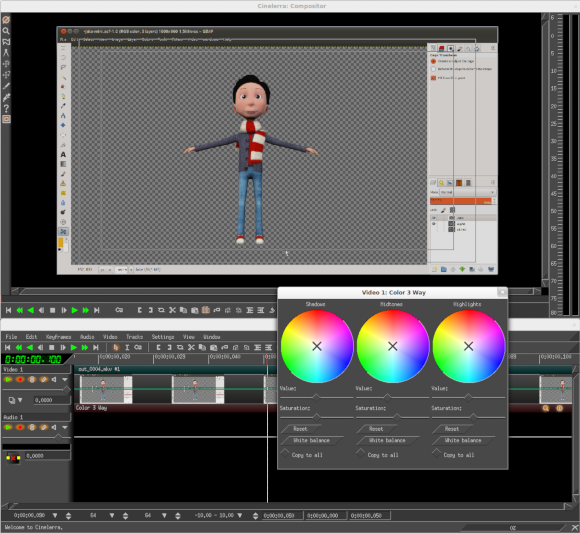Image resolution: width=580 pixels, height=533 pixels.
Task: Select the magnifier zoom tool in Compositor
Action: 6,31
